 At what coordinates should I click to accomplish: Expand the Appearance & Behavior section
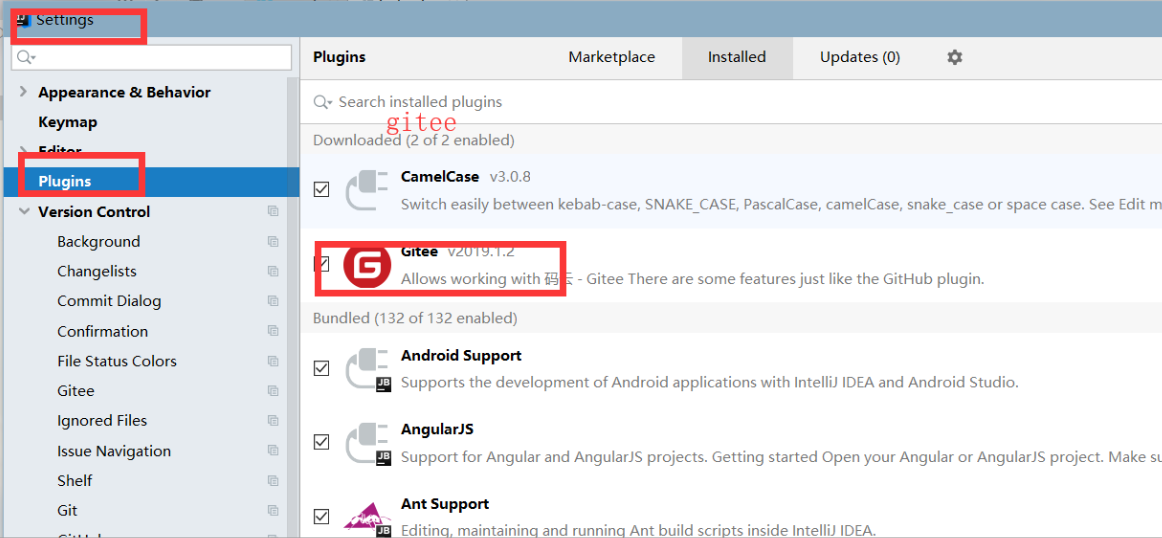tap(24, 92)
